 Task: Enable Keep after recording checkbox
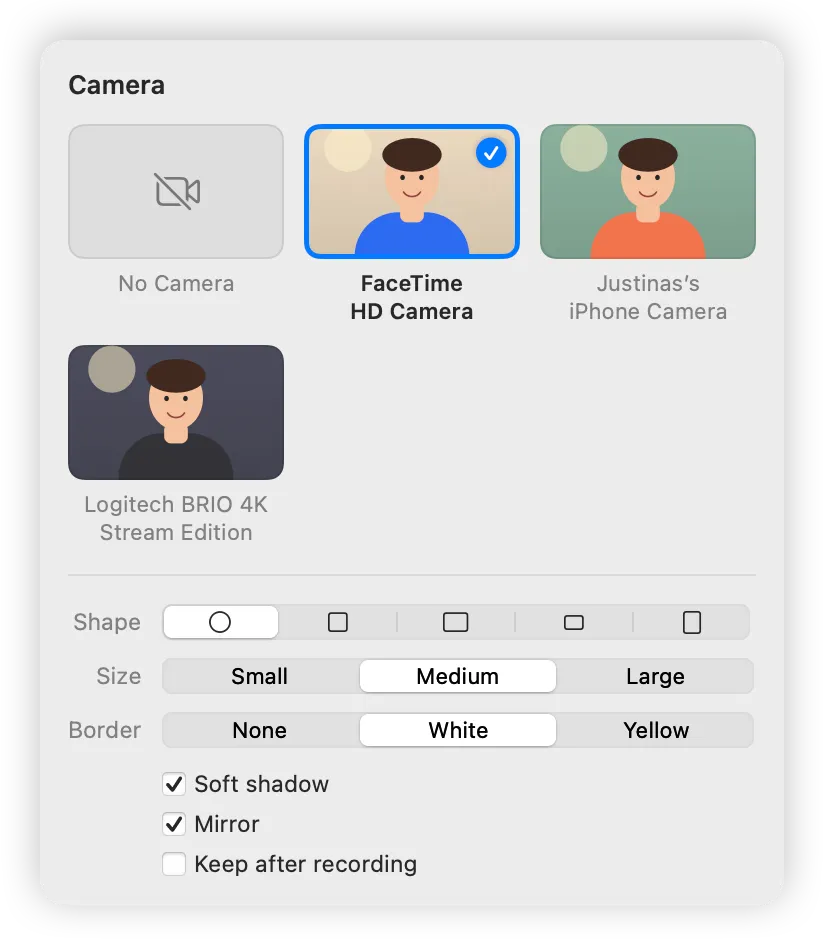click(x=174, y=864)
